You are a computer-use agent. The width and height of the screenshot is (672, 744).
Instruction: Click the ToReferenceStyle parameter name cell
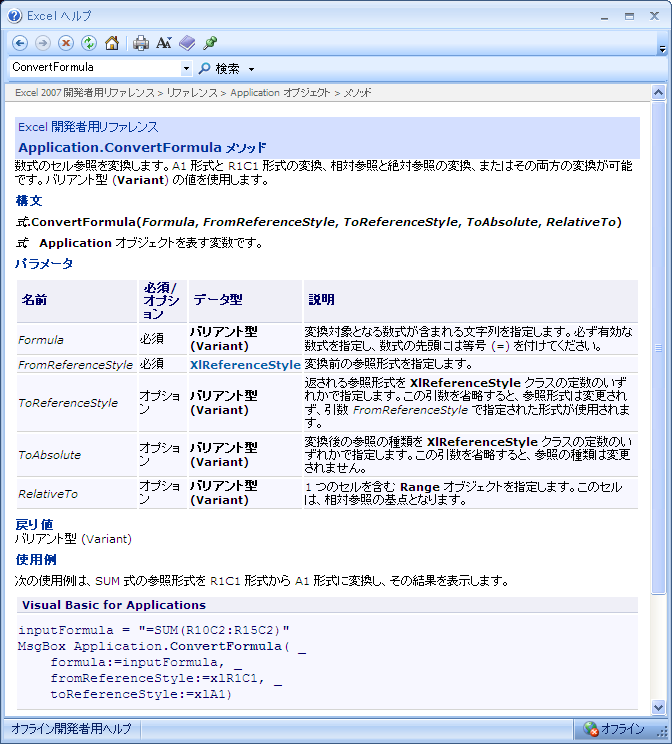click(x=77, y=403)
